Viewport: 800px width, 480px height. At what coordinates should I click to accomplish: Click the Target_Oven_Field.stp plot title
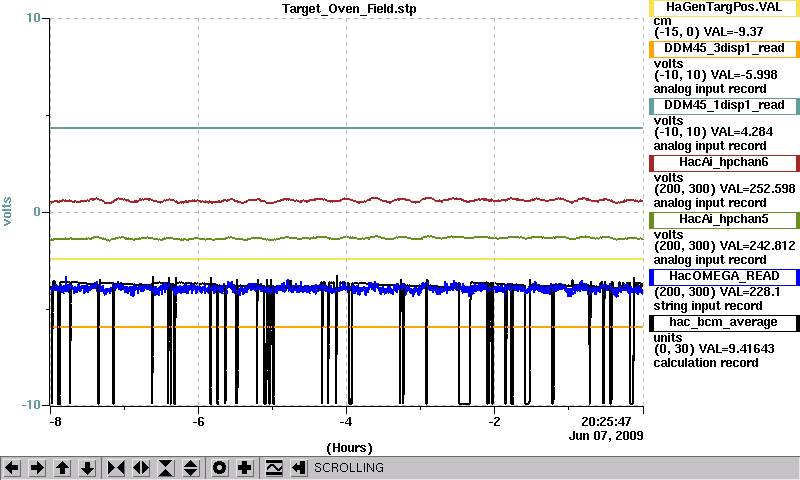click(x=349, y=9)
